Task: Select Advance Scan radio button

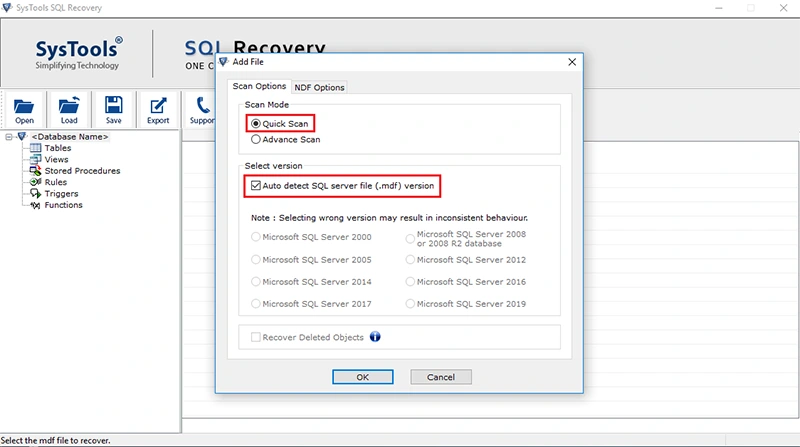Action: pyautogui.click(x=256, y=139)
